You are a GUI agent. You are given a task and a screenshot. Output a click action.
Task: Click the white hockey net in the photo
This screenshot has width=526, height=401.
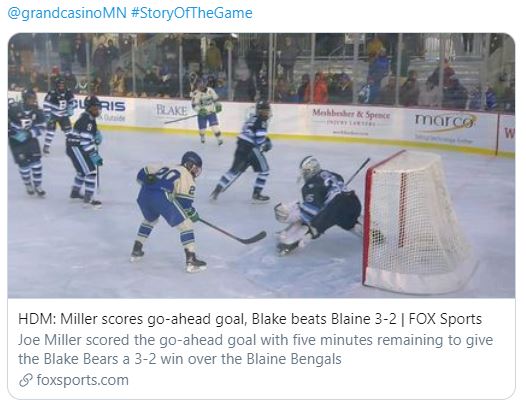[x=419, y=223]
